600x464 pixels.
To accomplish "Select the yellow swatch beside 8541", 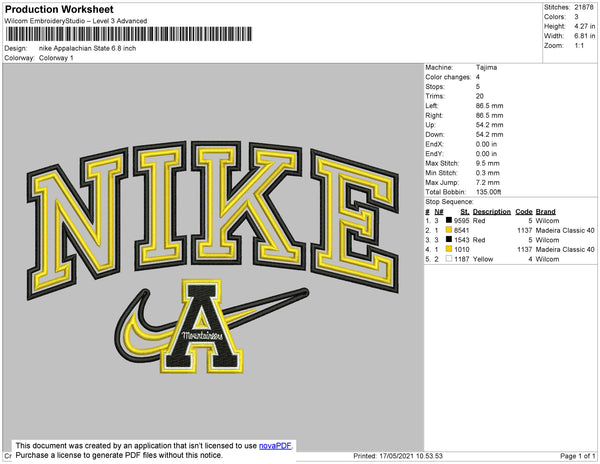I will [x=450, y=231].
